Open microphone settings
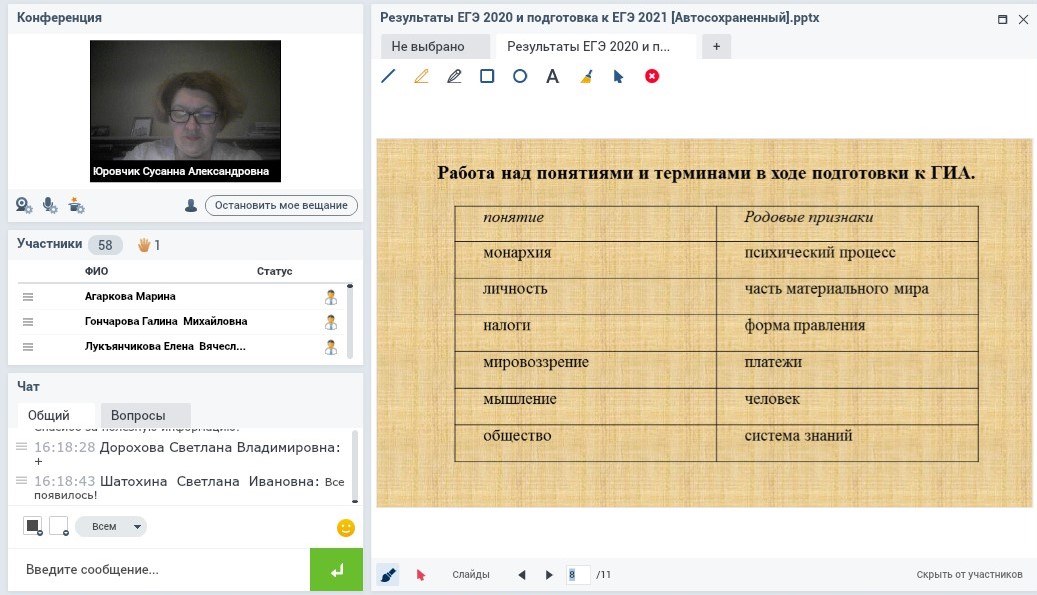Viewport: 1037px width, 595px height. (x=50, y=206)
